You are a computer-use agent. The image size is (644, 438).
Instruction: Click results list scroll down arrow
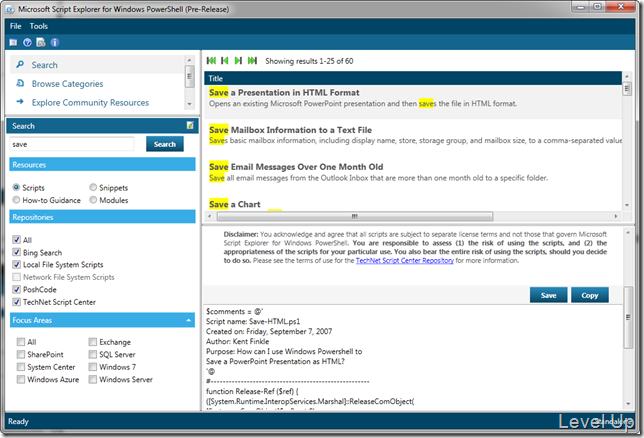627,205
